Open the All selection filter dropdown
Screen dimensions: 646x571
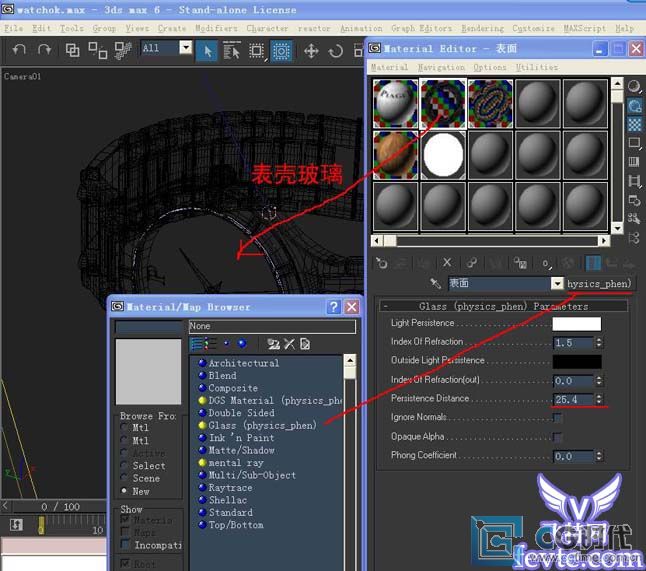pos(186,48)
